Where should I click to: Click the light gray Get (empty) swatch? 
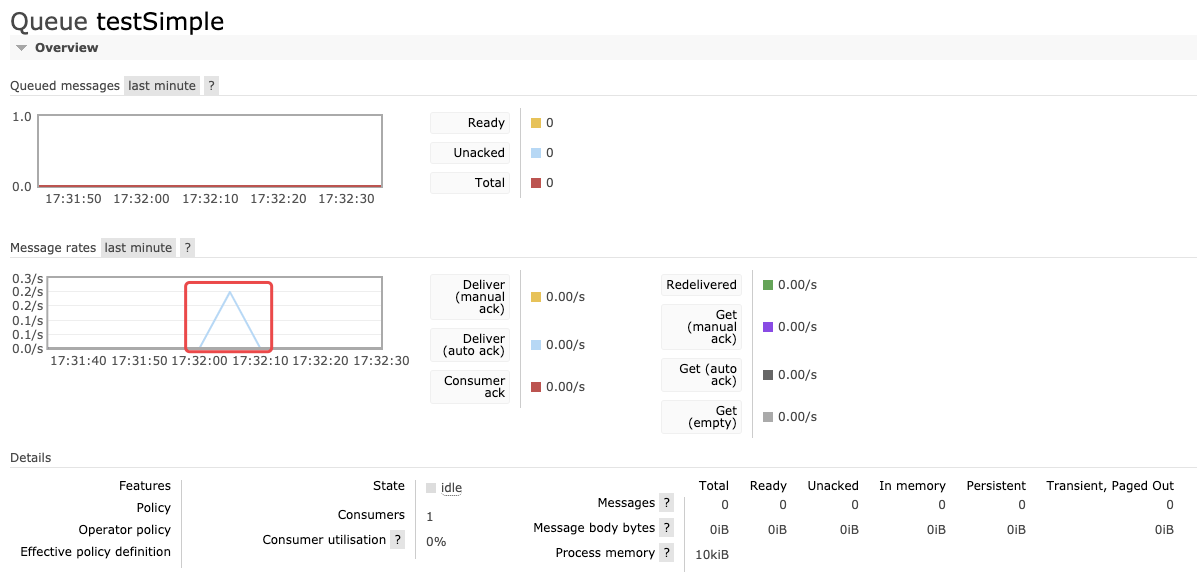[x=768, y=417]
